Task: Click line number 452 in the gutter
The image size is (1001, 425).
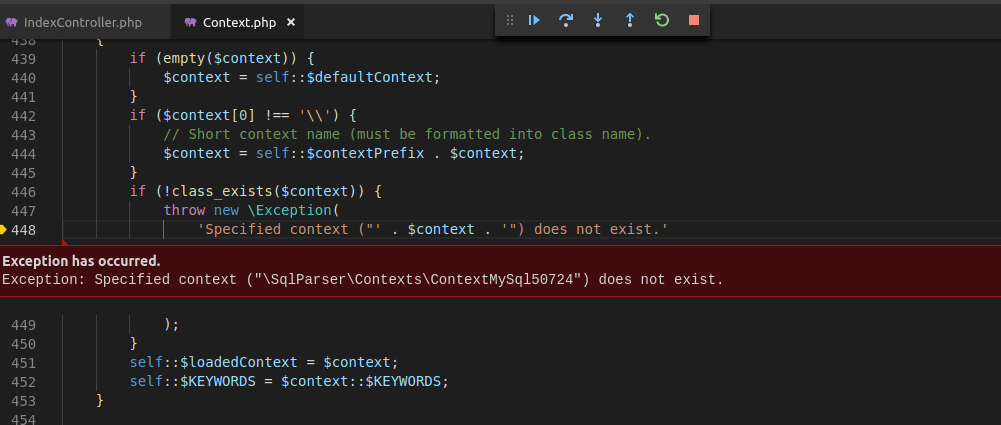Action: (22, 381)
